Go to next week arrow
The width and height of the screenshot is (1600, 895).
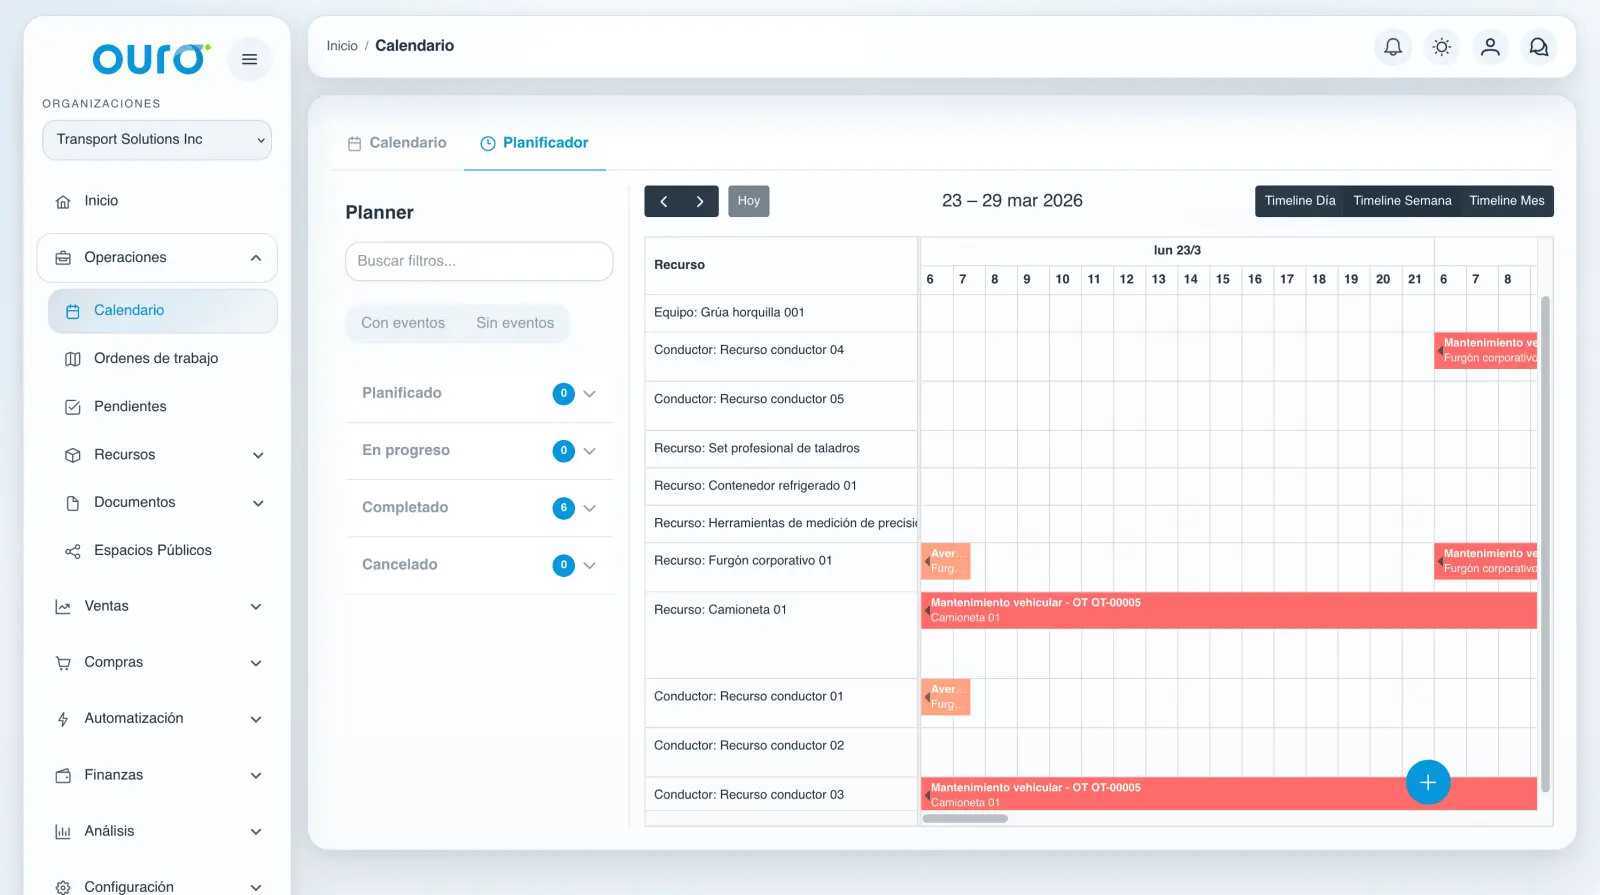[700, 201]
